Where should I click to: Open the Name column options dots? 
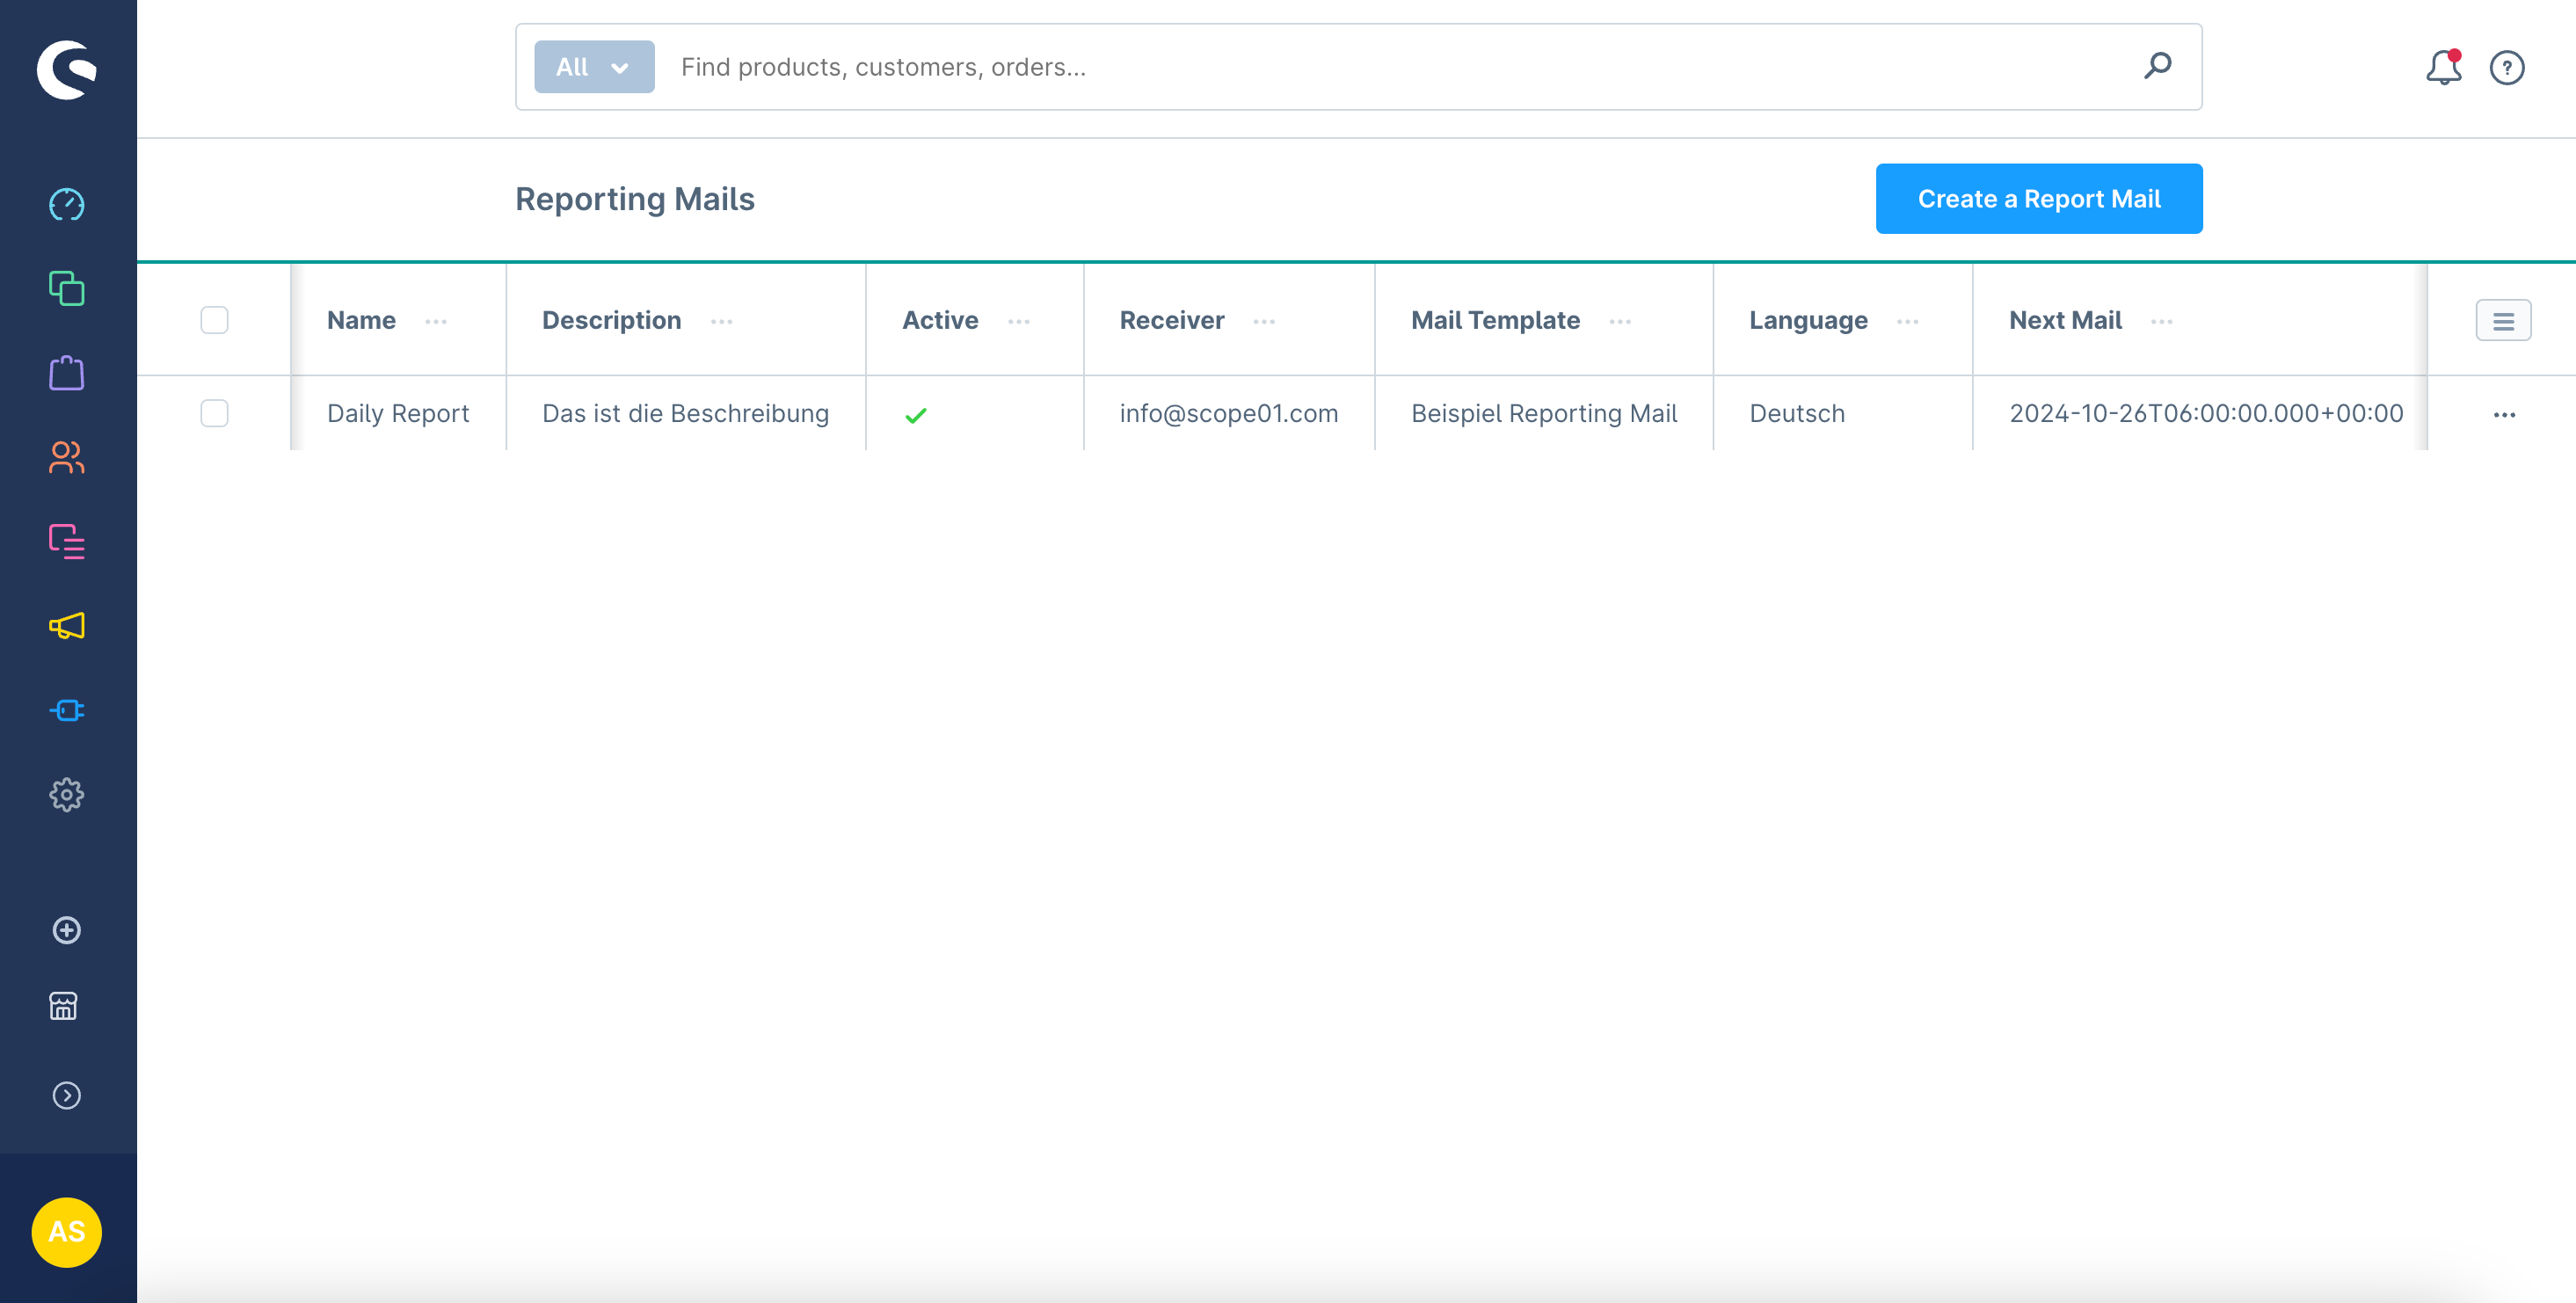point(436,321)
